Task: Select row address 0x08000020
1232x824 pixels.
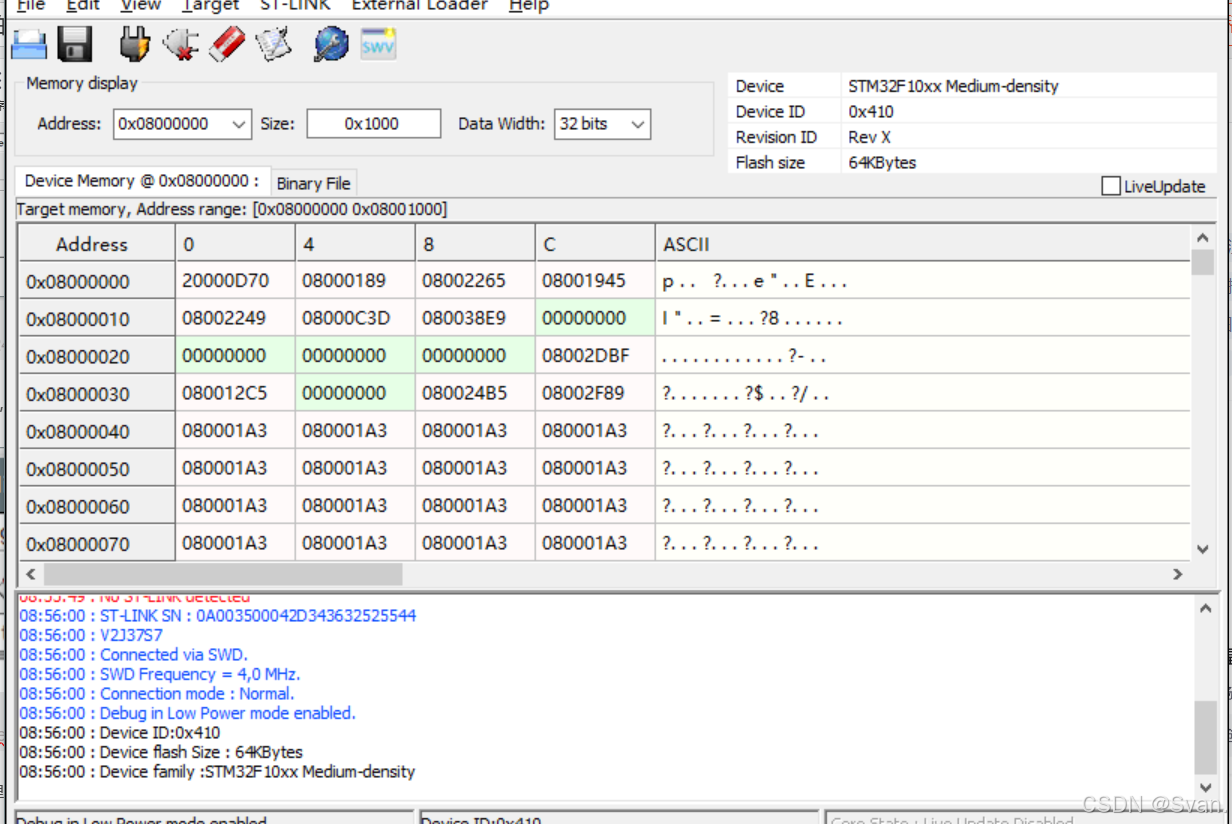Action: click(97, 356)
